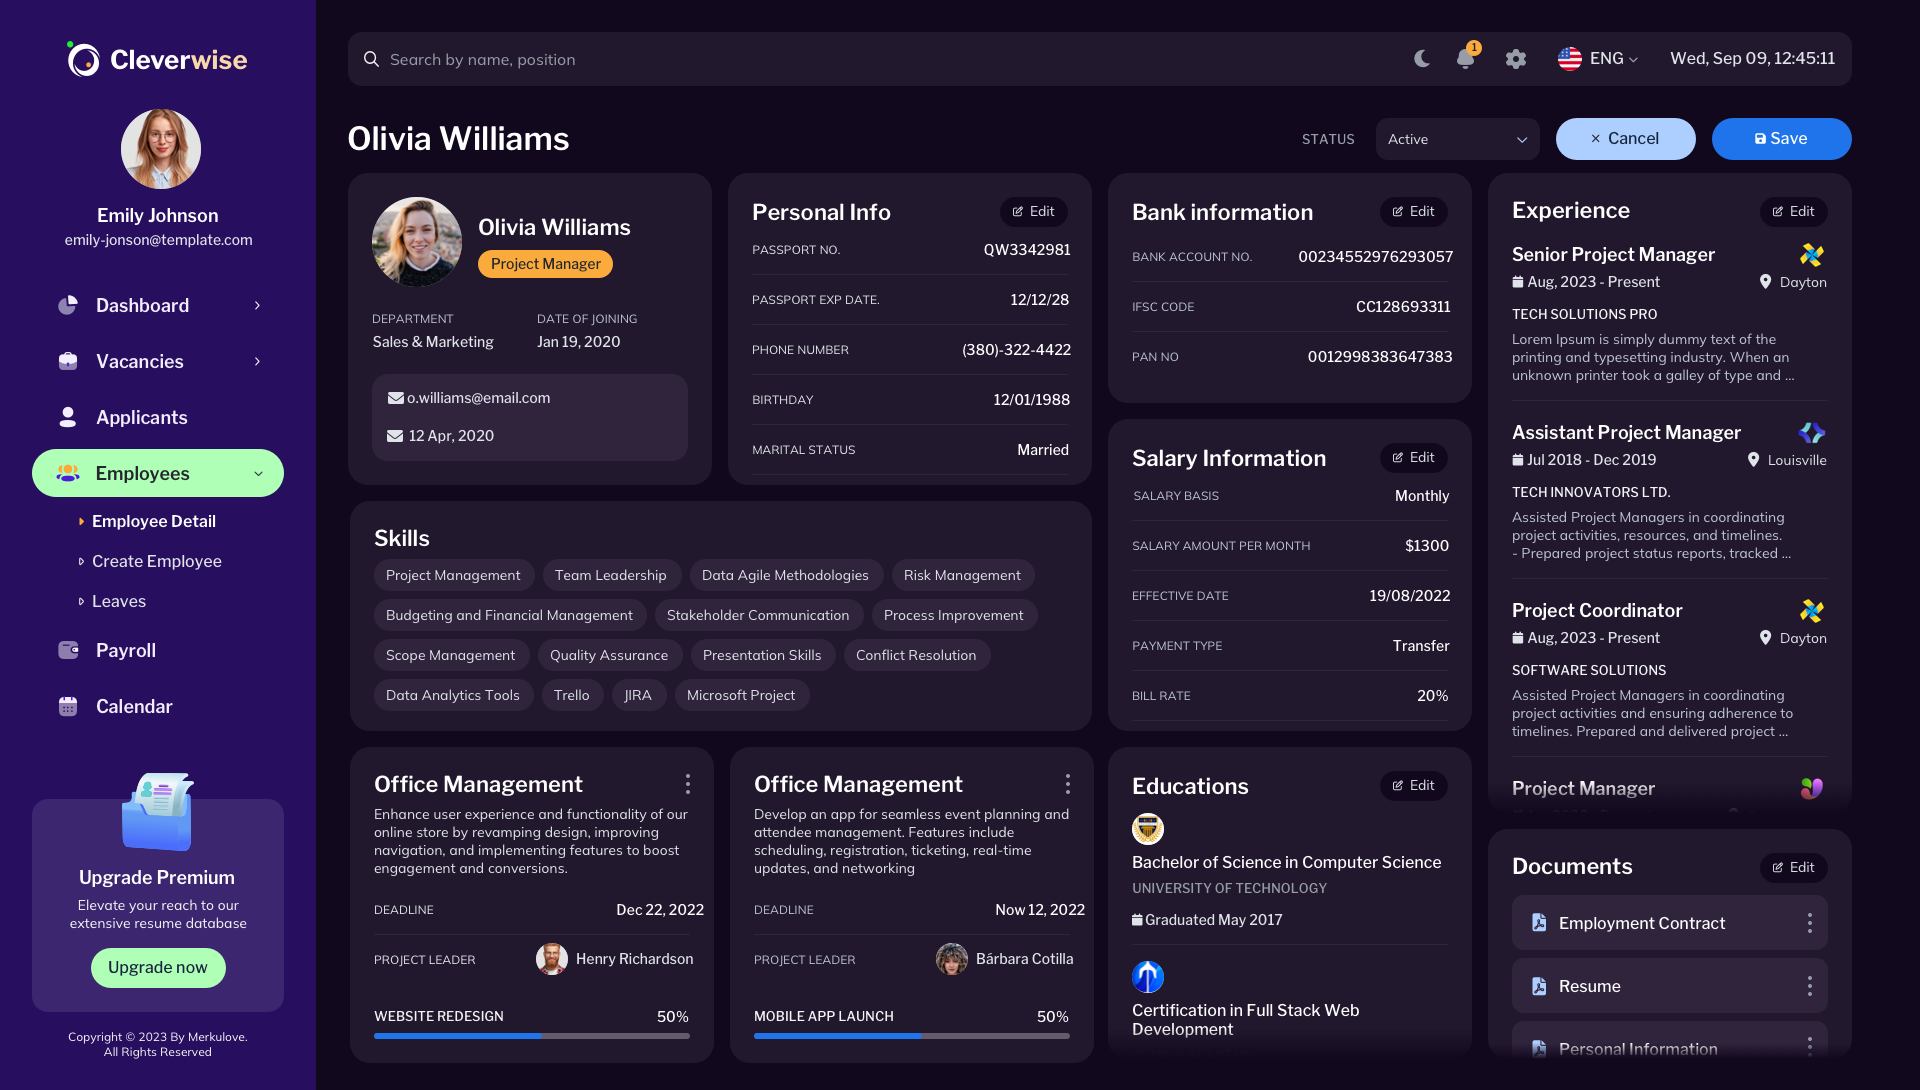
Task: Click the settings gear icon
Action: (x=1515, y=59)
